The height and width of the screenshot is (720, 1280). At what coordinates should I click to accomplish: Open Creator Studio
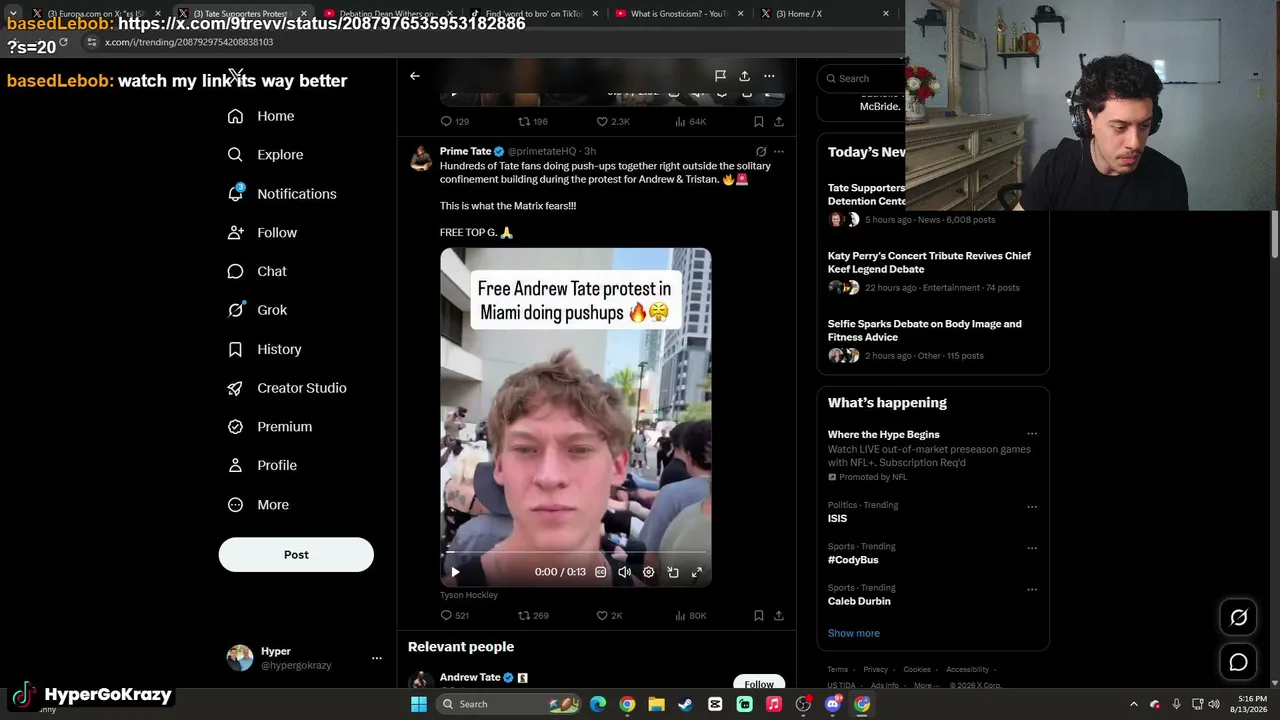[x=287, y=388]
